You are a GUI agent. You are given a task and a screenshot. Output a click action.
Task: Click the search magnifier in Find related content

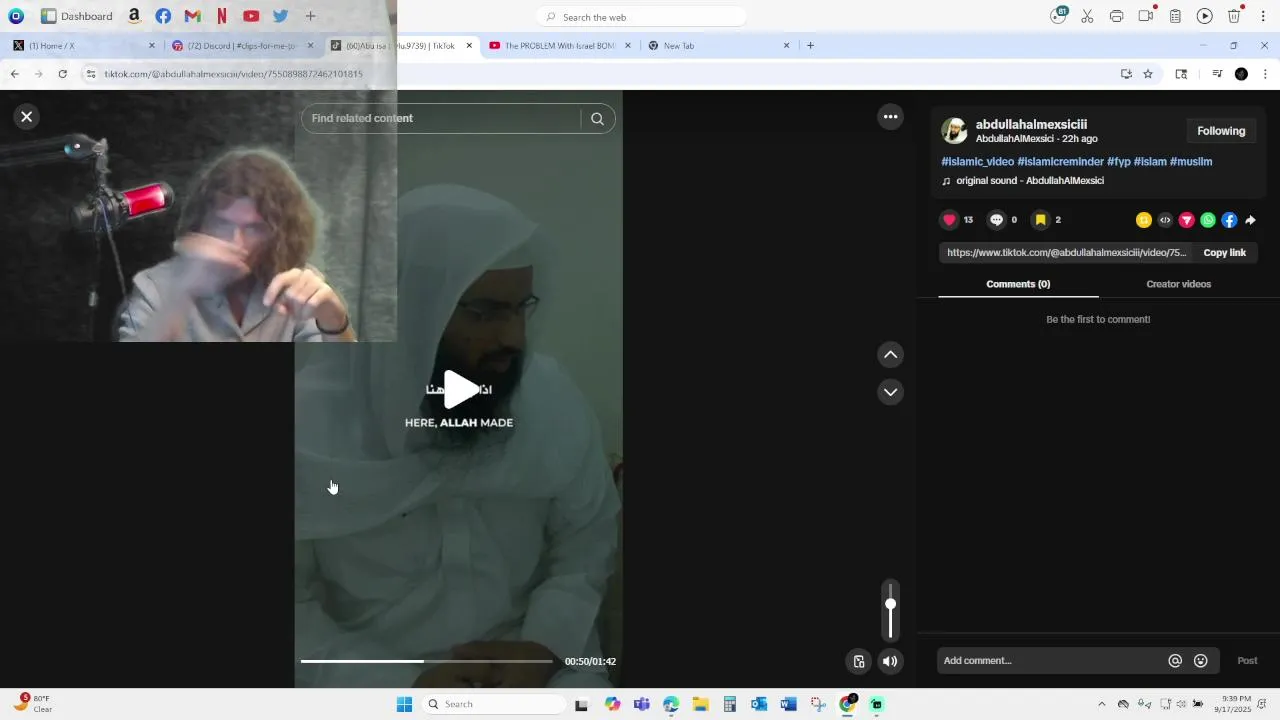(x=597, y=119)
